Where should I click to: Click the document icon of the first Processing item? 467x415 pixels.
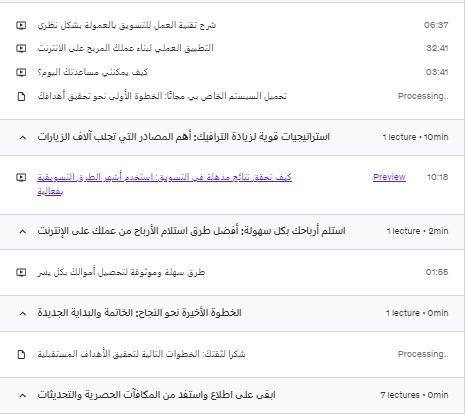click(x=21, y=96)
